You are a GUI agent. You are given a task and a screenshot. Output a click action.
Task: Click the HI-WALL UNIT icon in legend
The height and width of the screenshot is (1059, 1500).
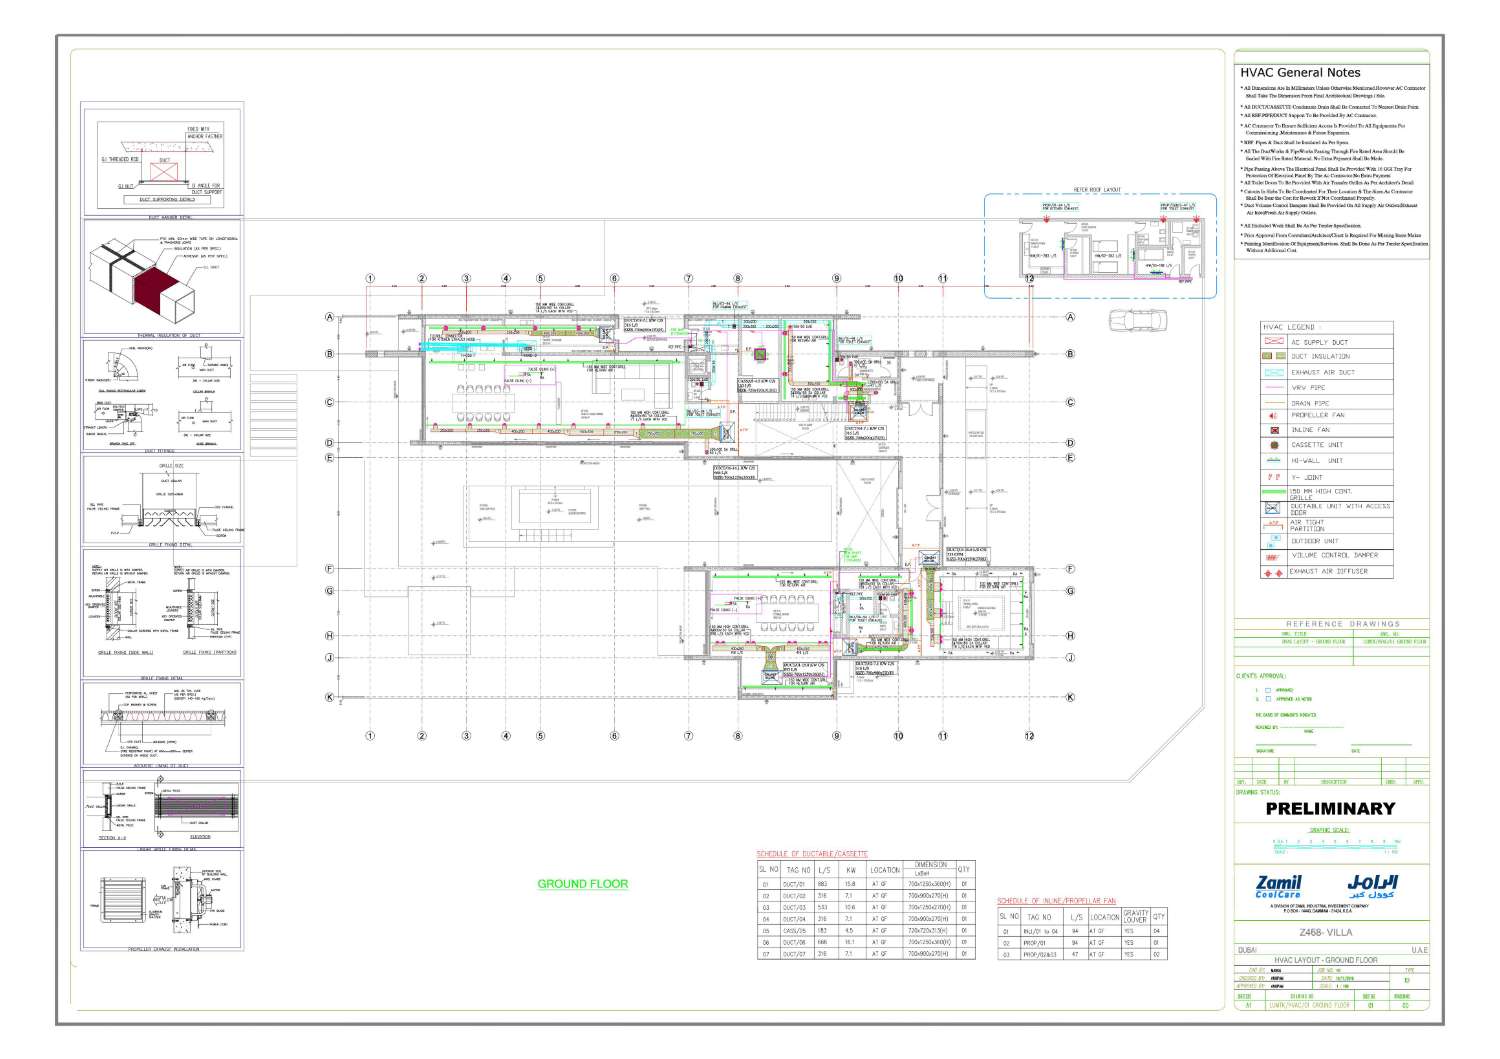click(x=1272, y=460)
